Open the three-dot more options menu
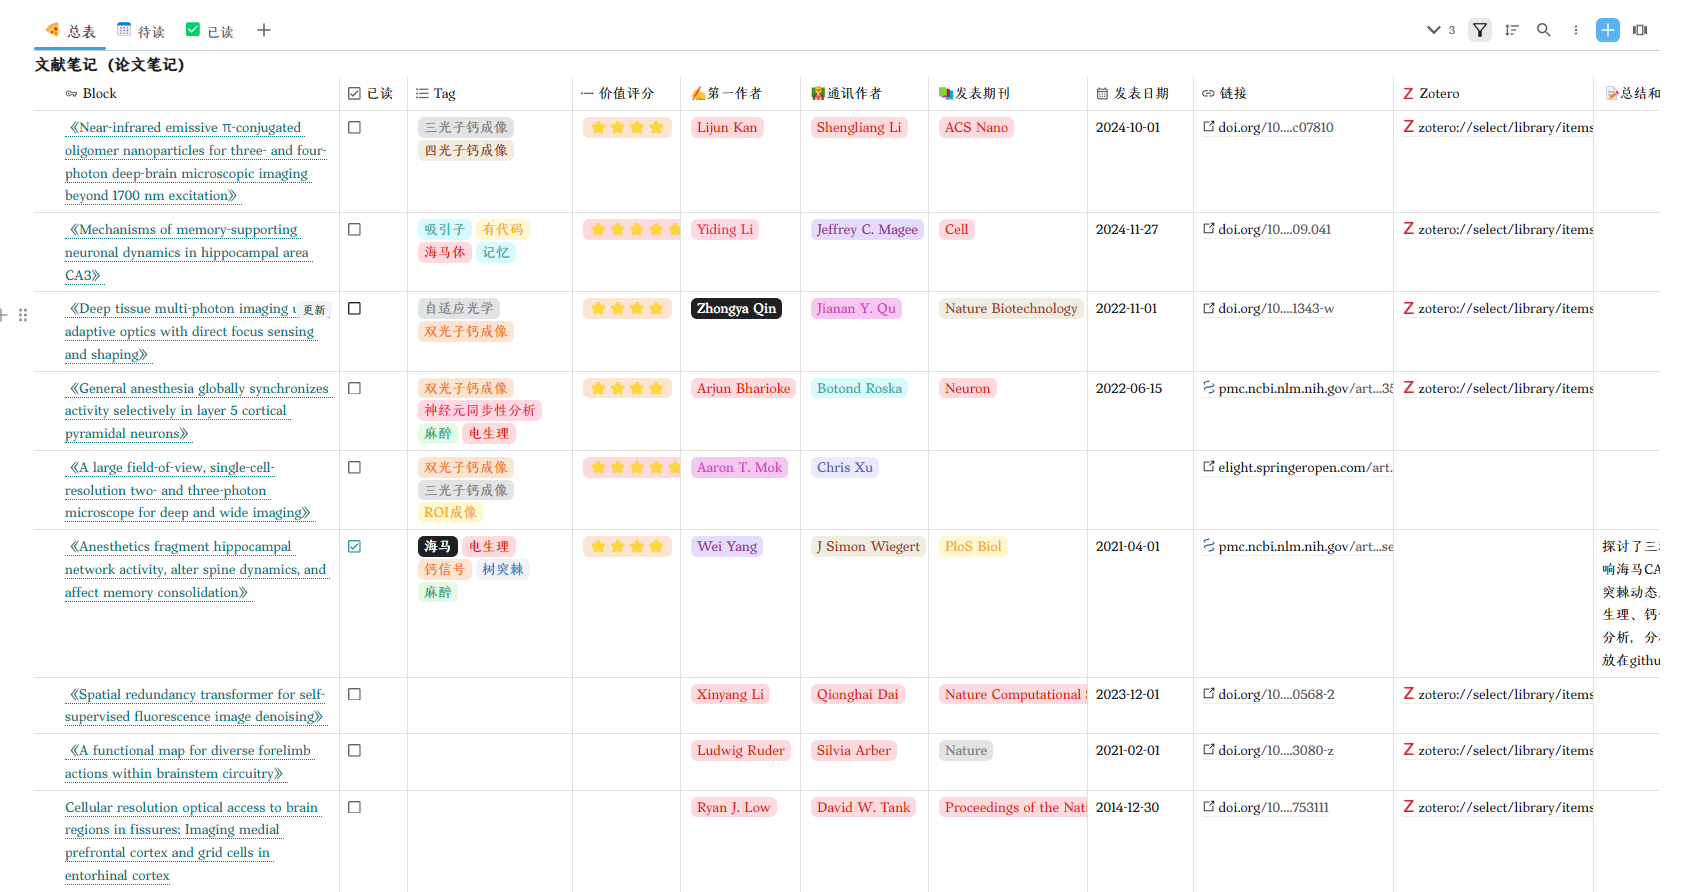This screenshot has width=1704, height=892. (x=1576, y=30)
